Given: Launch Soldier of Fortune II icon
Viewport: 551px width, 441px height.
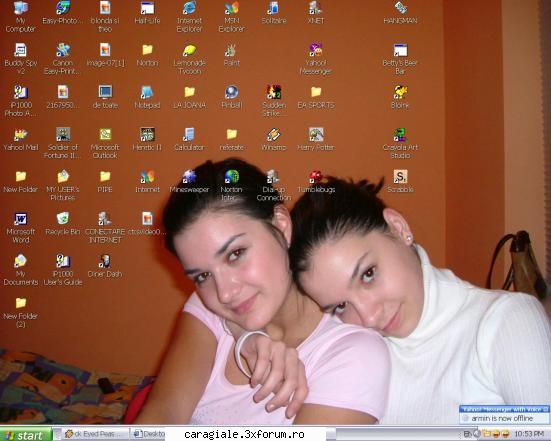Looking at the screenshot, I should pos(63,143).
